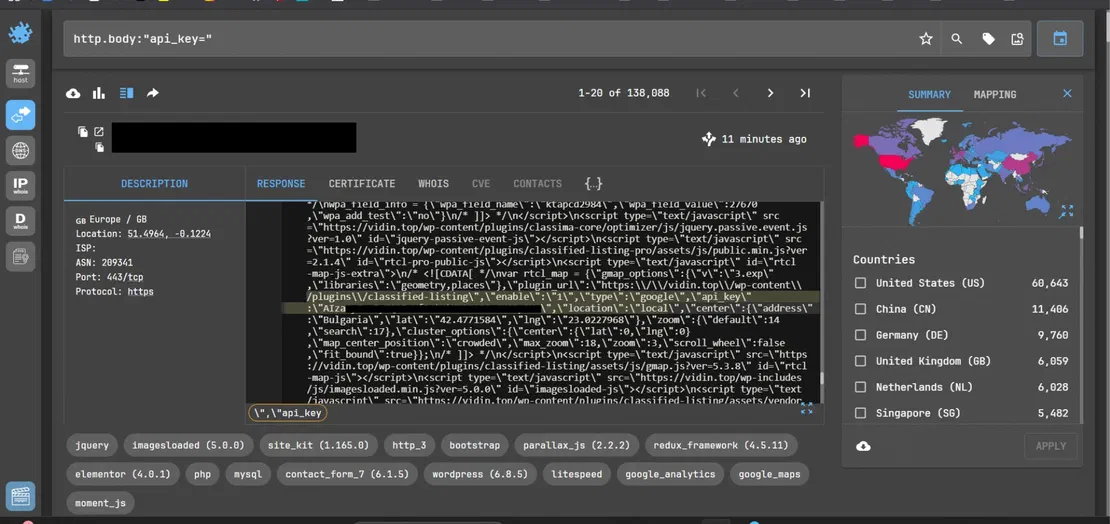
Task: Click the location coordinates 51.4964, -0.1224
Action: pyautogui.click(x=169, y=234)
